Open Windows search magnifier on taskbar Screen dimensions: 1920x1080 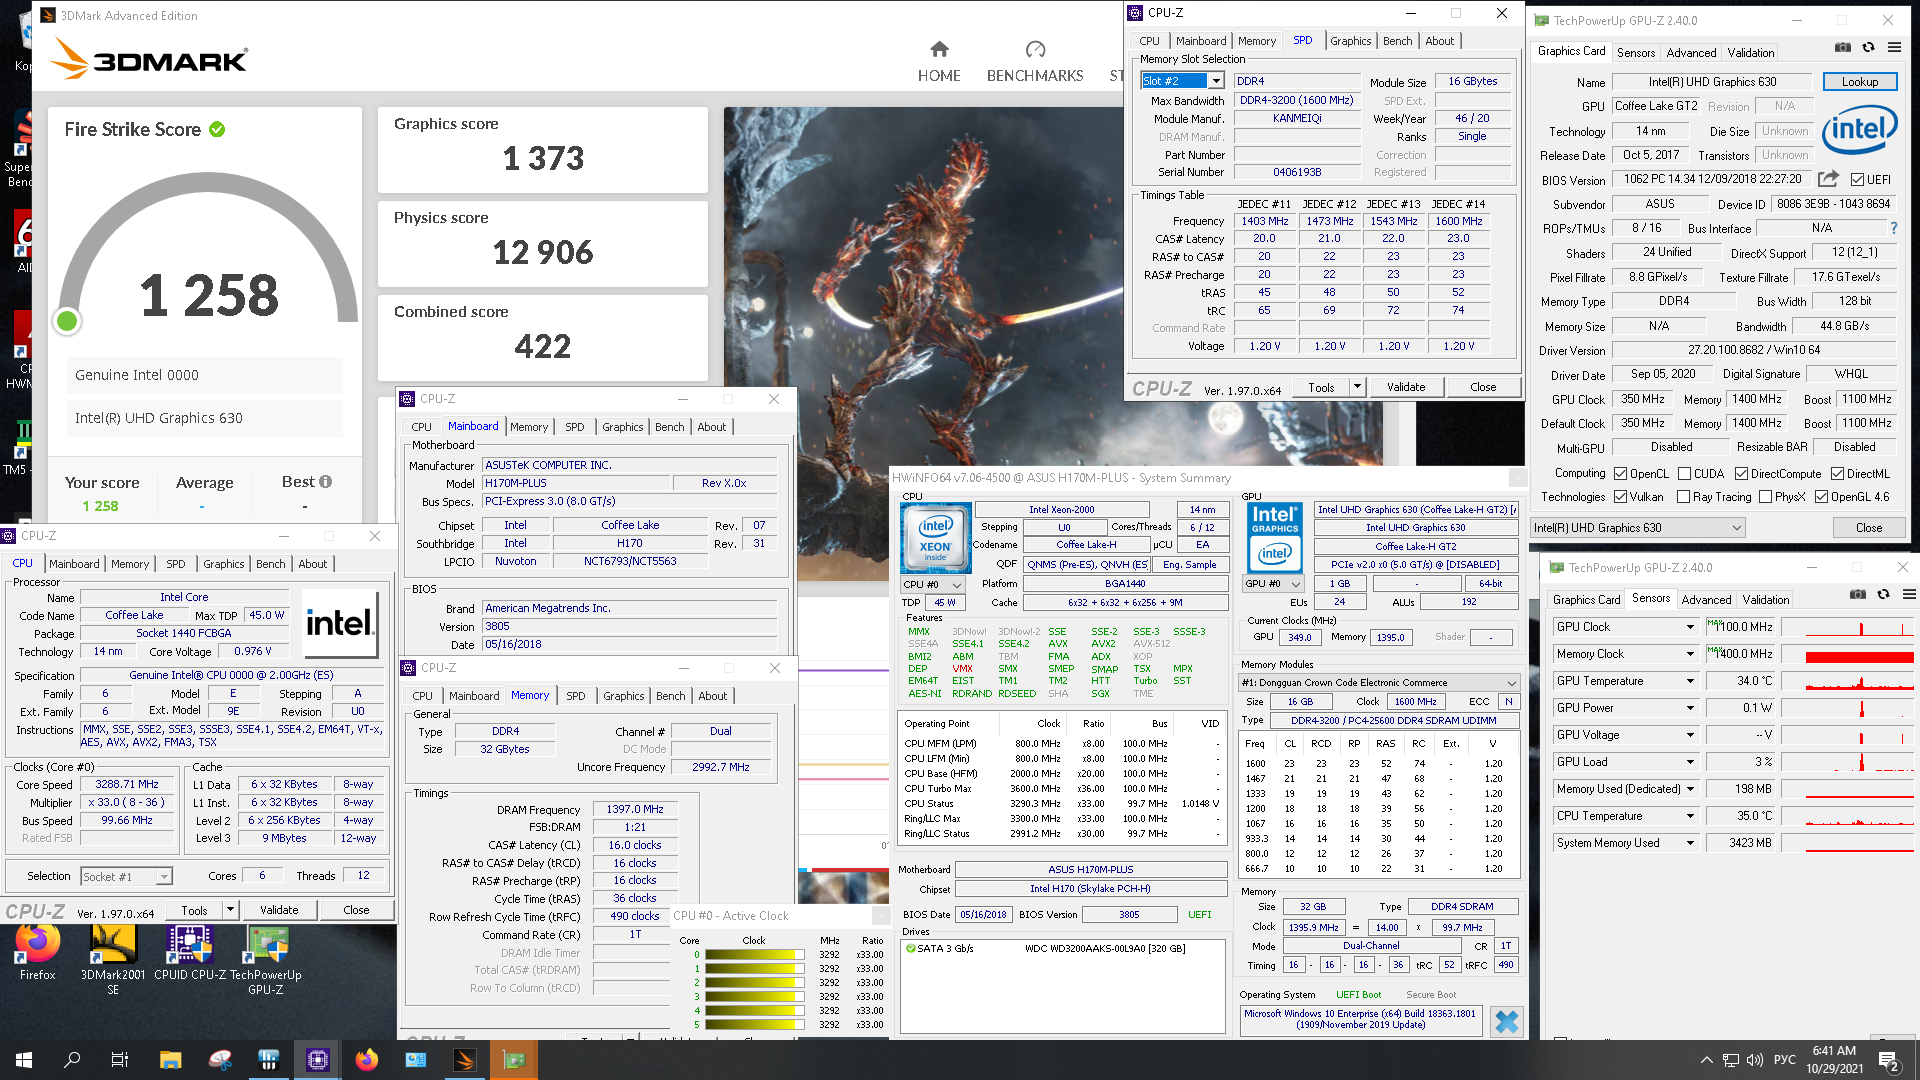pyautogui.click(x=72, y=1060)
